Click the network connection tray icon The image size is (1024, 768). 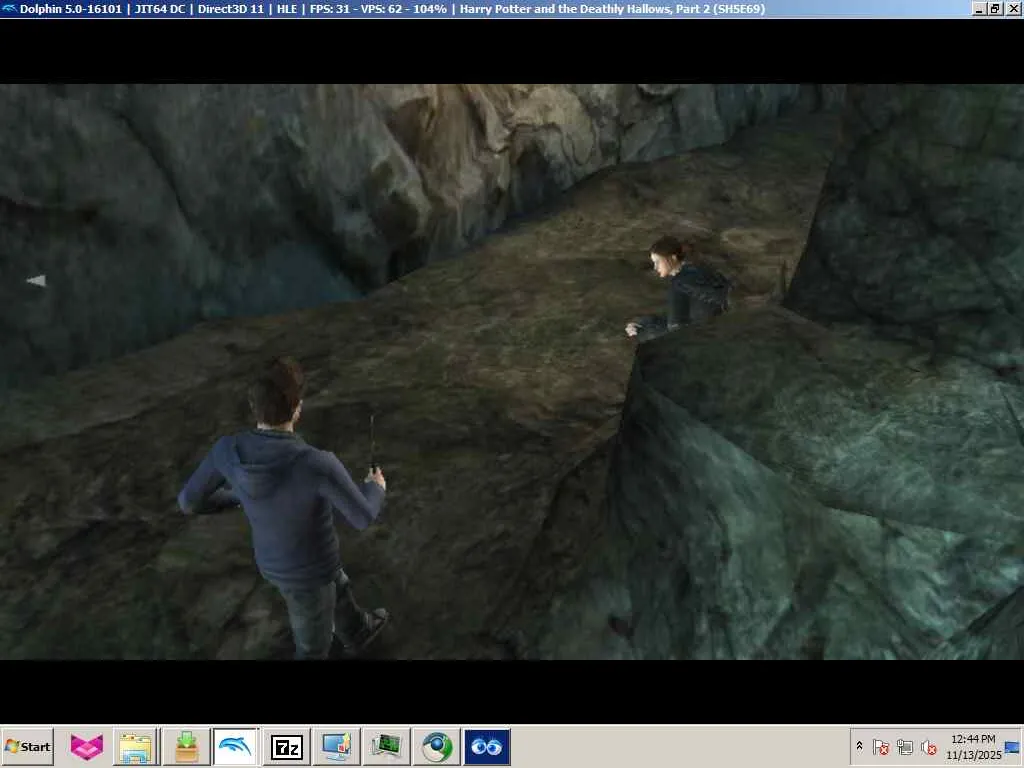904,747
